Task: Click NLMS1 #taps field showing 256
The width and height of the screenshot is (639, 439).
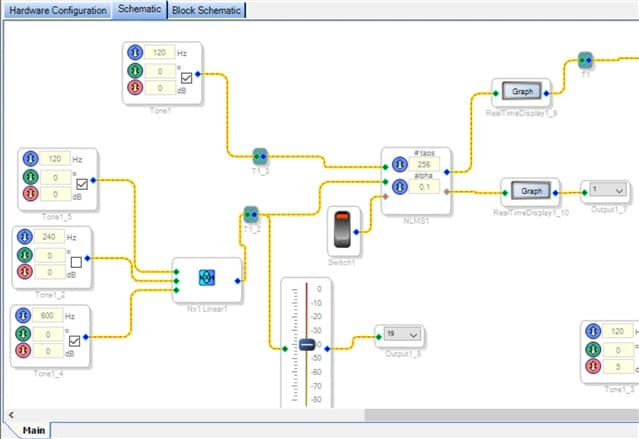Action: click(424, 165)
